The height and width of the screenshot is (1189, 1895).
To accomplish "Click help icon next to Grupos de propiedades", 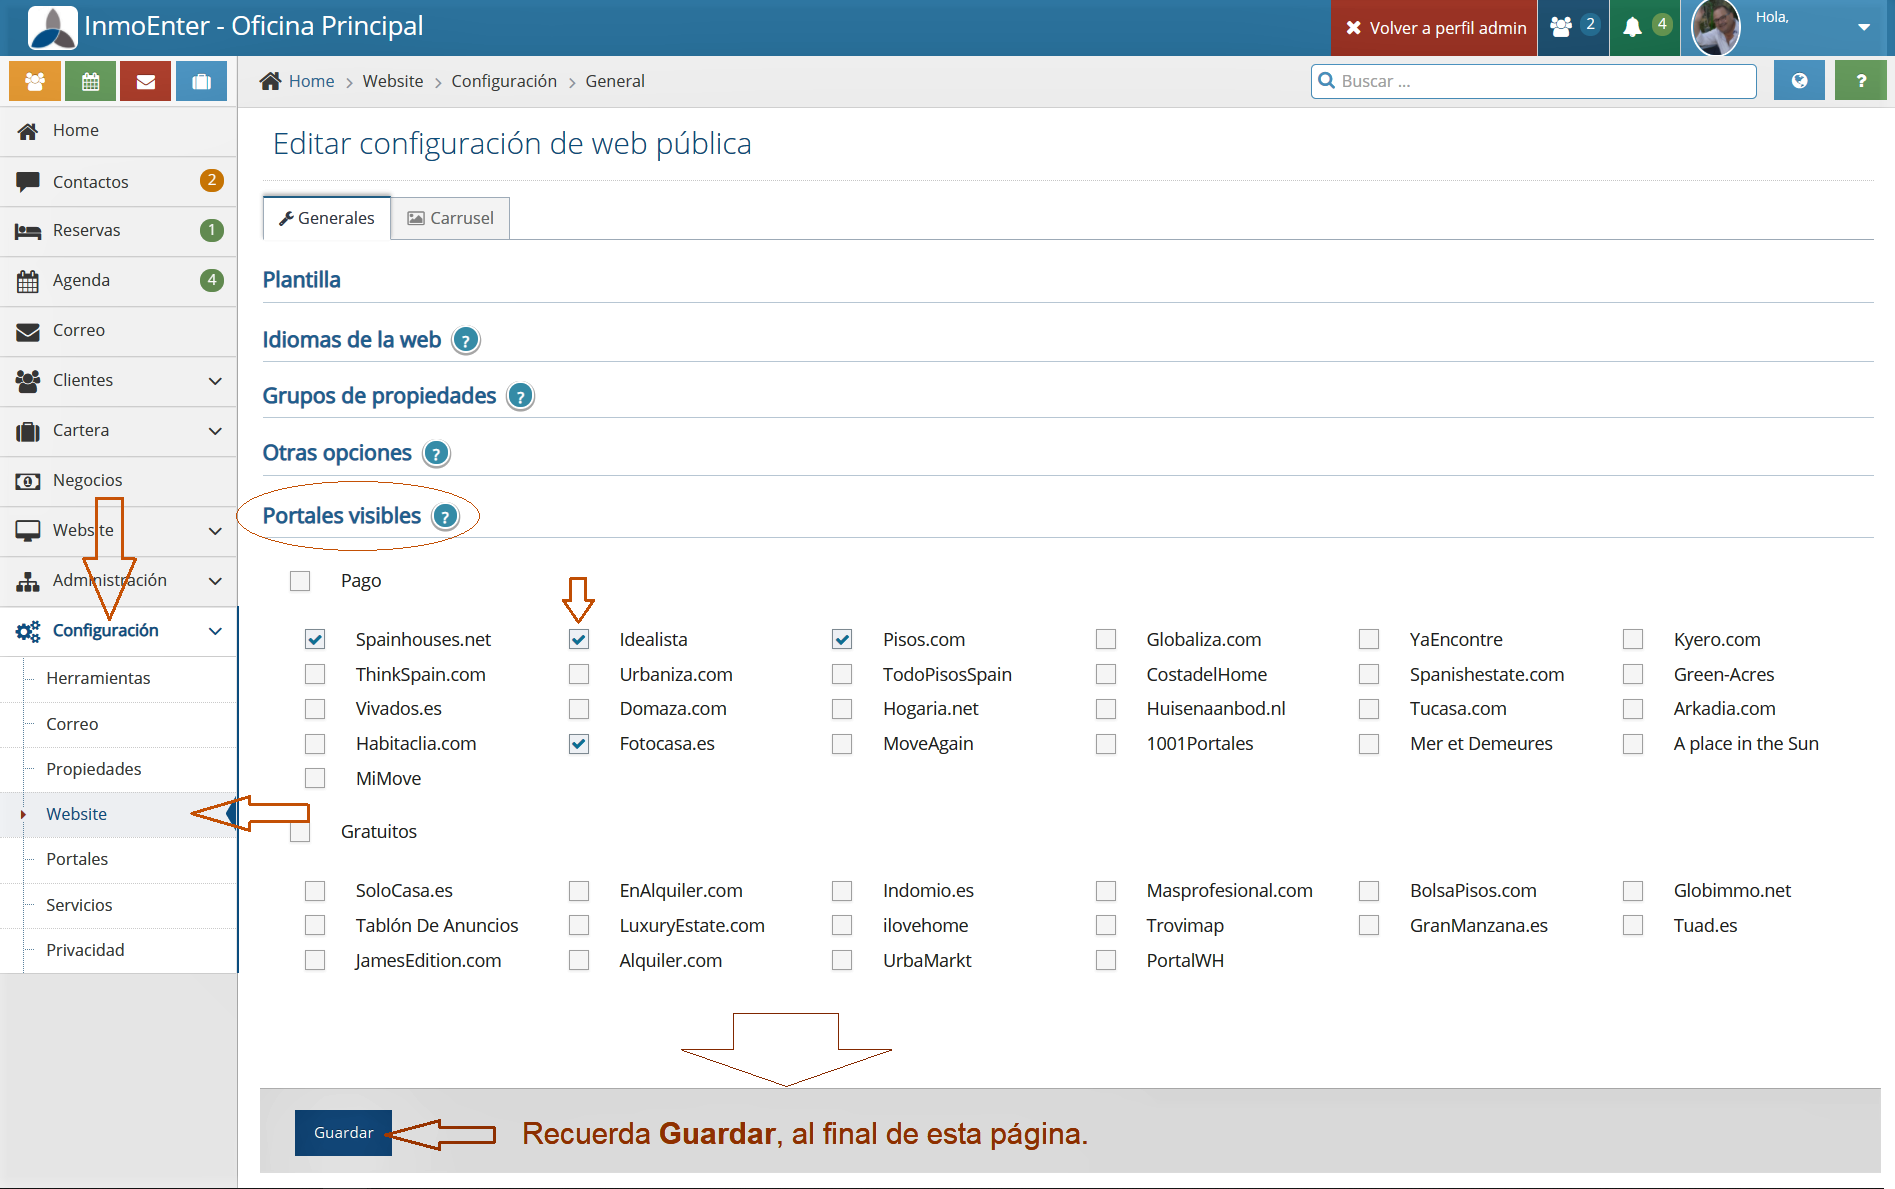I will pyautogui.click(x=520, y=397).
